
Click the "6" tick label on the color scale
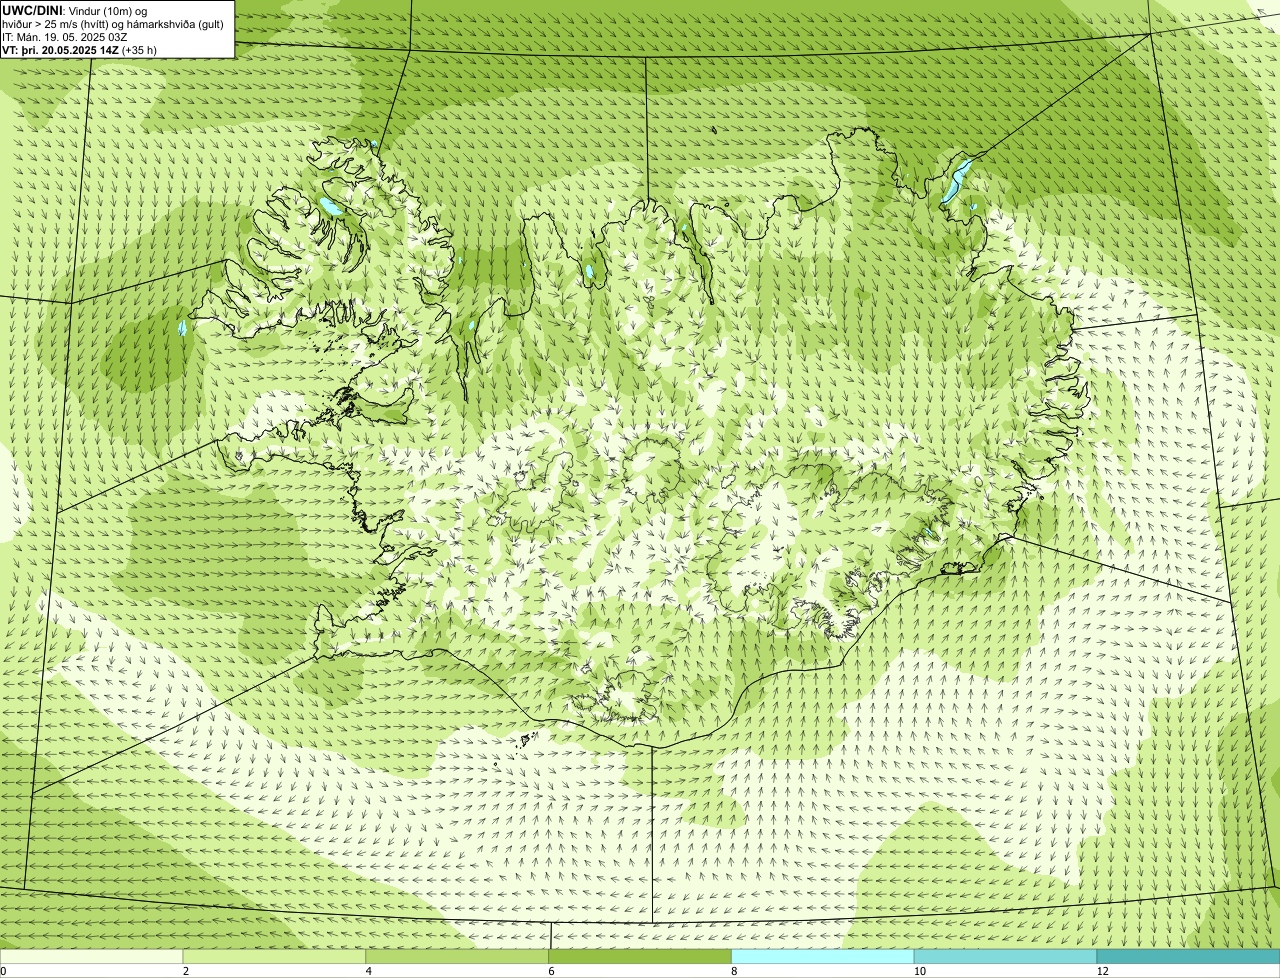551,971
